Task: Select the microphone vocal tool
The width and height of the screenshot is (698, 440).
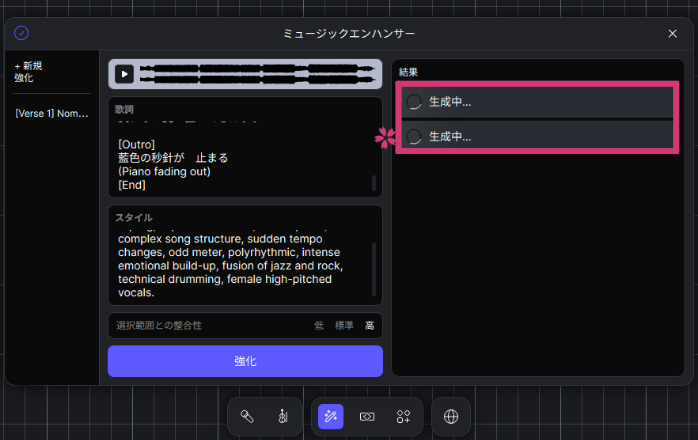Action: 246,416
